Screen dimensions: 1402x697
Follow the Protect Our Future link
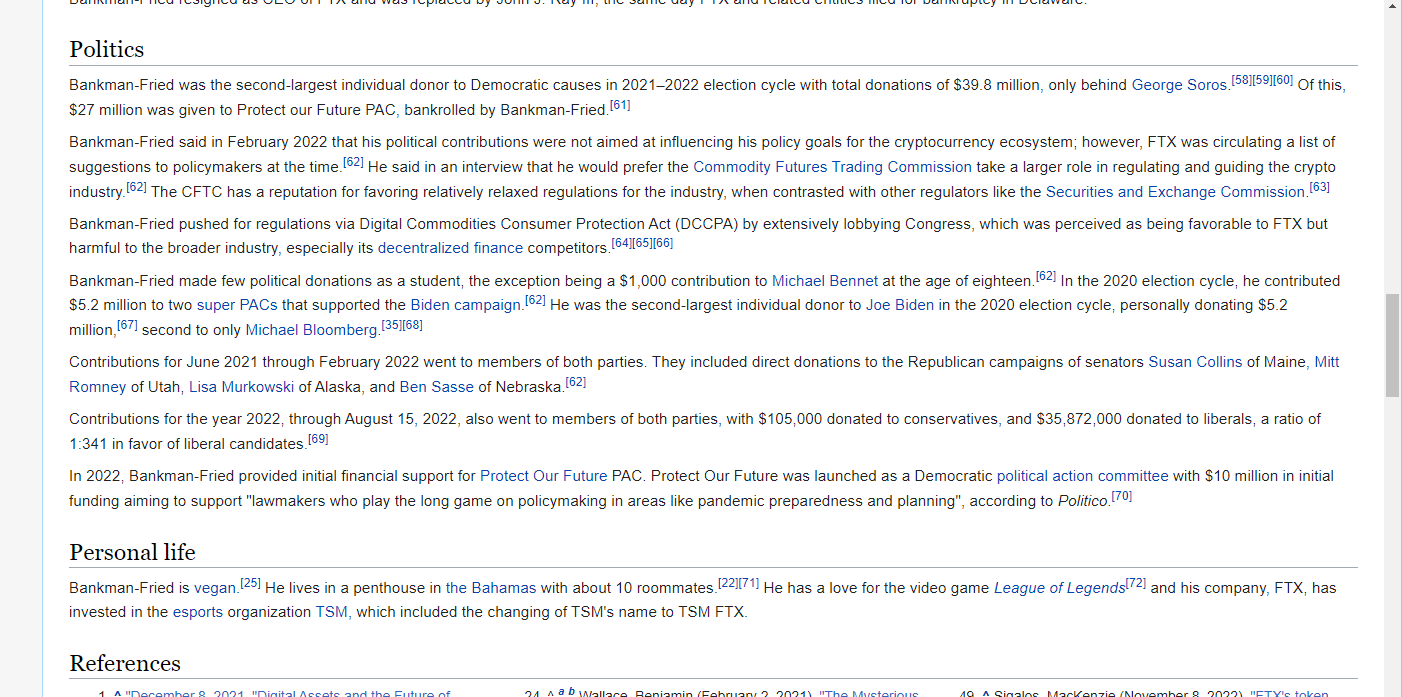coord(544,476)
